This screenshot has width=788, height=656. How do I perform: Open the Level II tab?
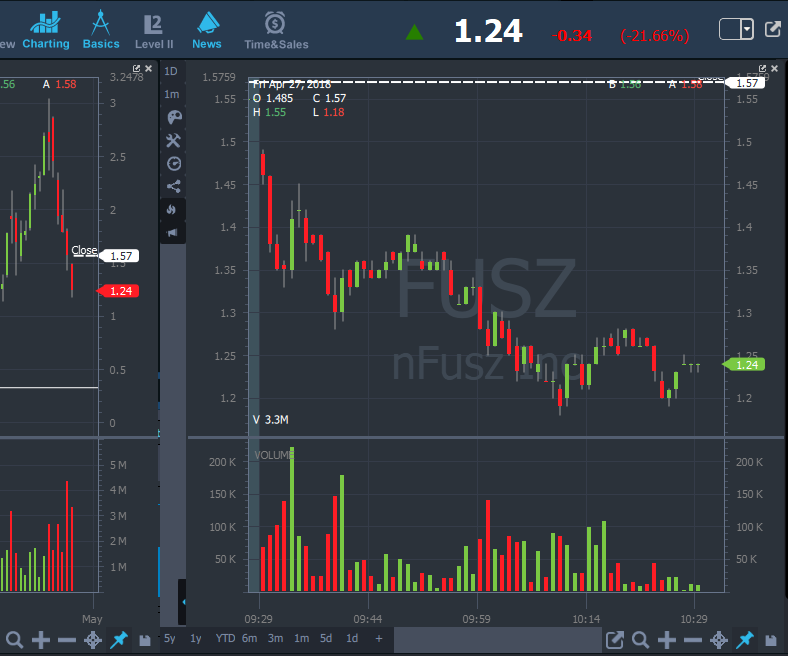154,31
